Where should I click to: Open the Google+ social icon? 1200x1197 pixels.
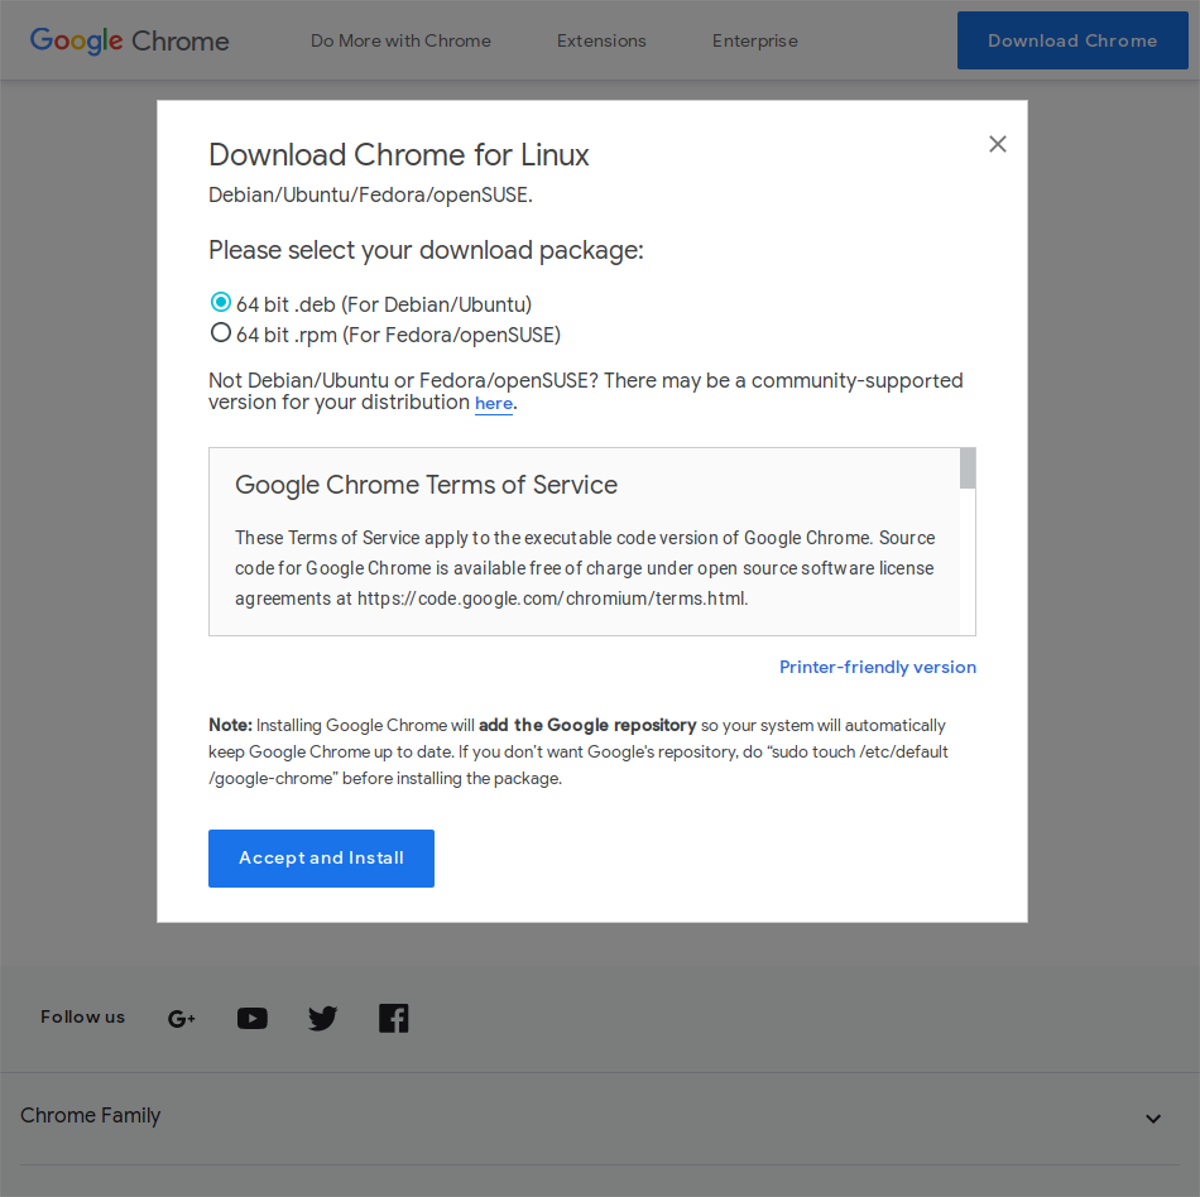(x=181, y=1018)
